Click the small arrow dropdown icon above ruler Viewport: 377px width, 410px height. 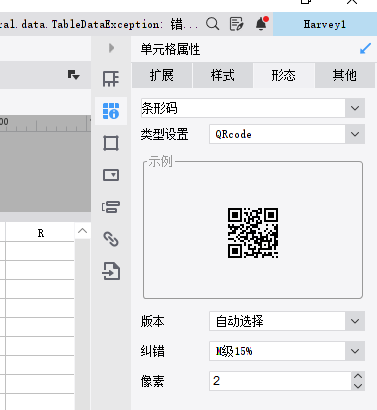(x=73, y=75)
